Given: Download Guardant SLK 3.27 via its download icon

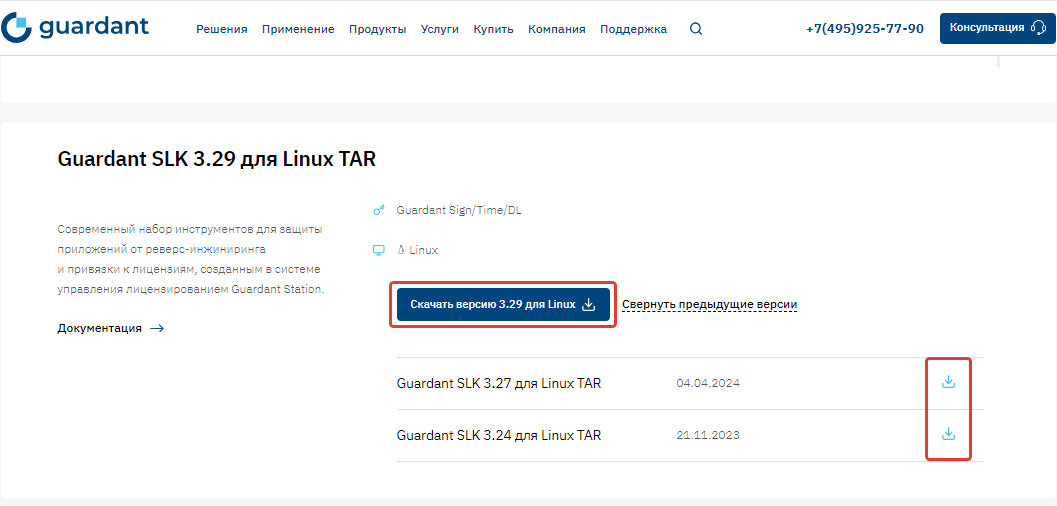Looking at the screenshot, I should [x=948, y=382].
